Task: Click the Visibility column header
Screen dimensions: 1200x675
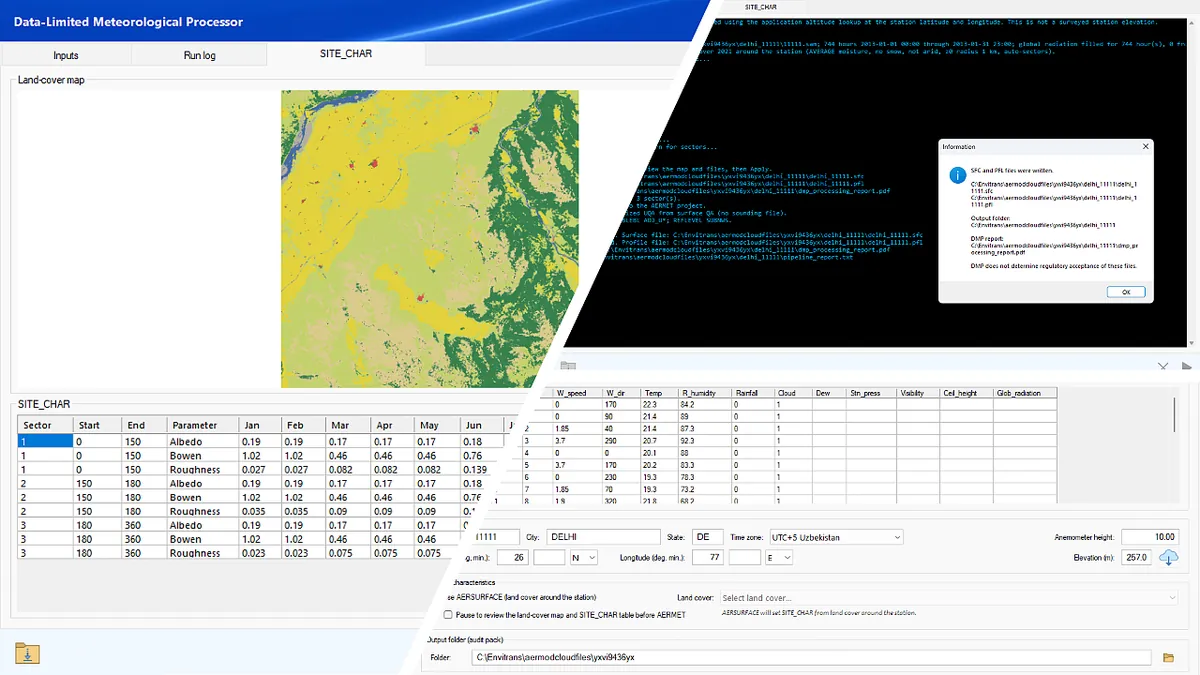Action: pos(919,393)
